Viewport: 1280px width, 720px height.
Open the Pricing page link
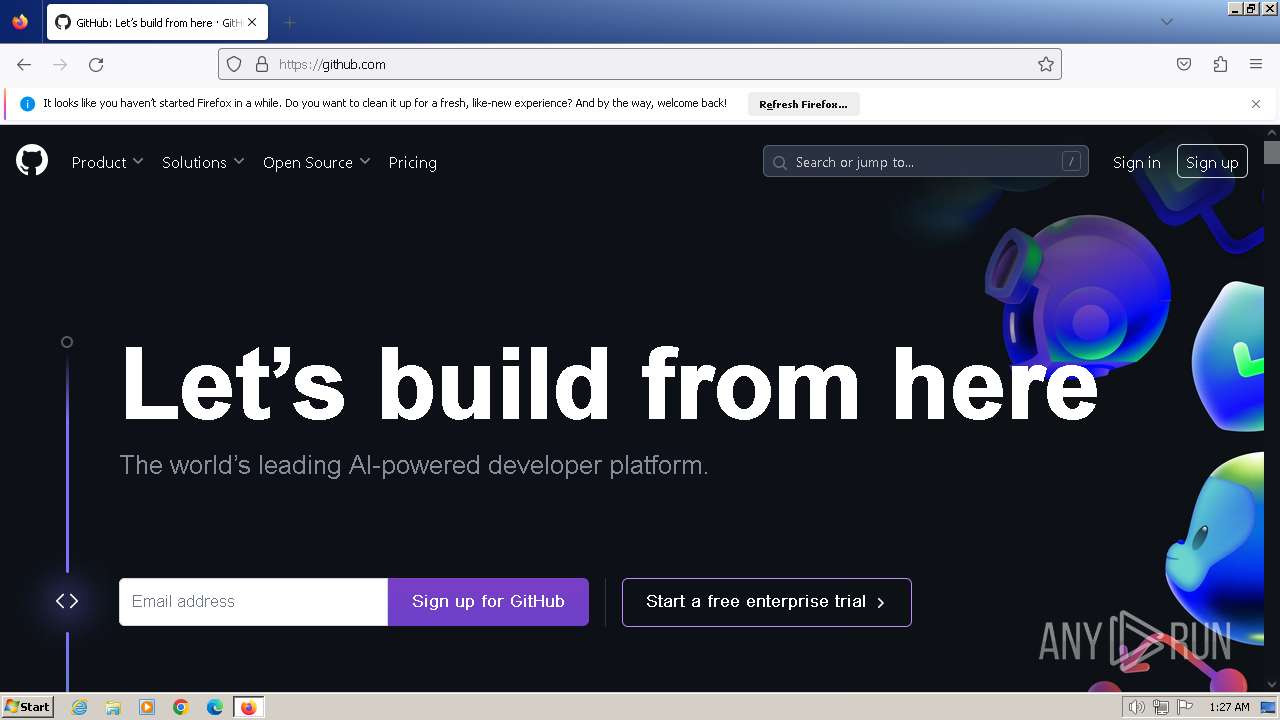coord(412,162)
